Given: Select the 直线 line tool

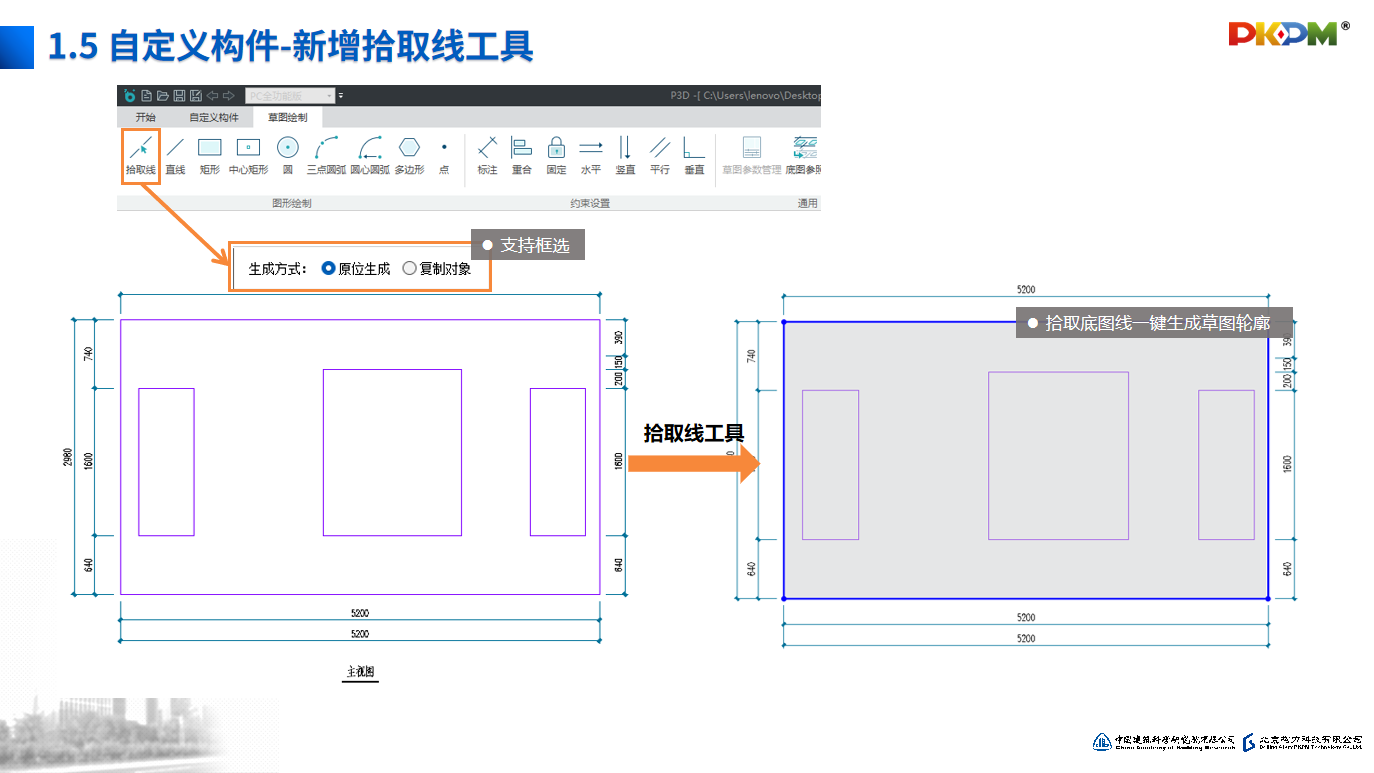Looking at the screenshot, I should 175,156.
